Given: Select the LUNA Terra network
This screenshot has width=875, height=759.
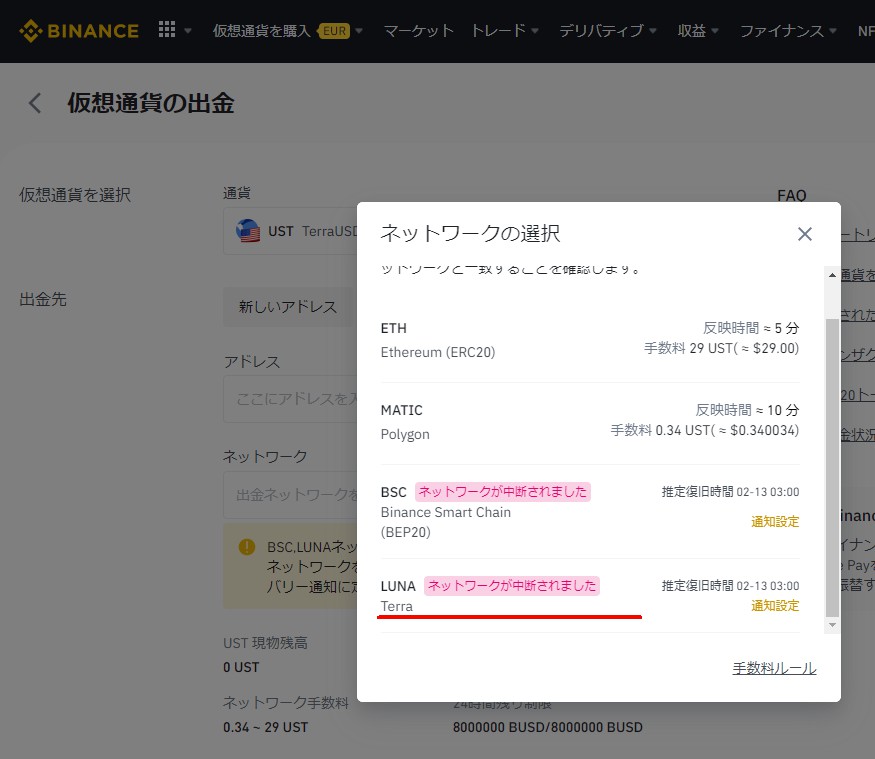Looking at the screenshot, I should click(590, 595).
